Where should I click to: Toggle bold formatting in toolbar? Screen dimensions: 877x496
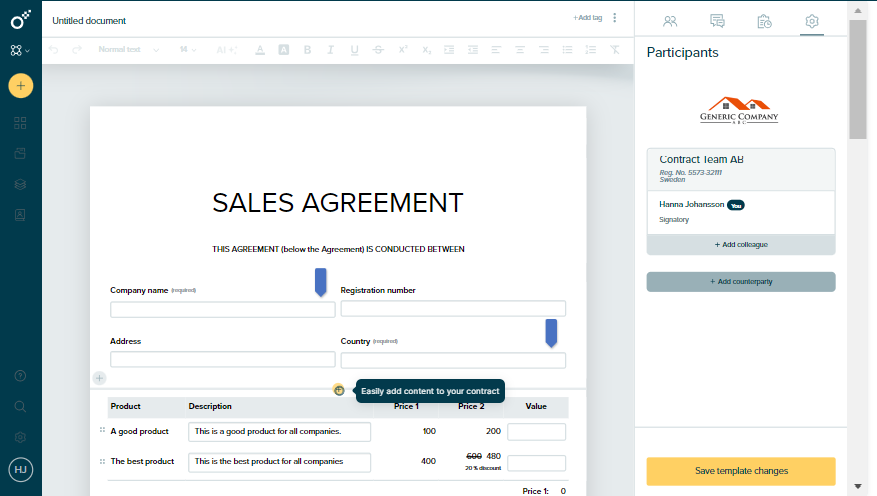[x=307, y=49]
